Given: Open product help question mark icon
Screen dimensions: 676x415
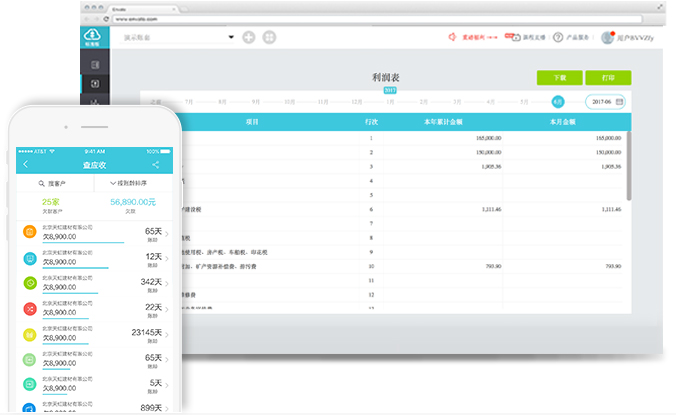Looking at the screenshot, I should pos(559,37).
